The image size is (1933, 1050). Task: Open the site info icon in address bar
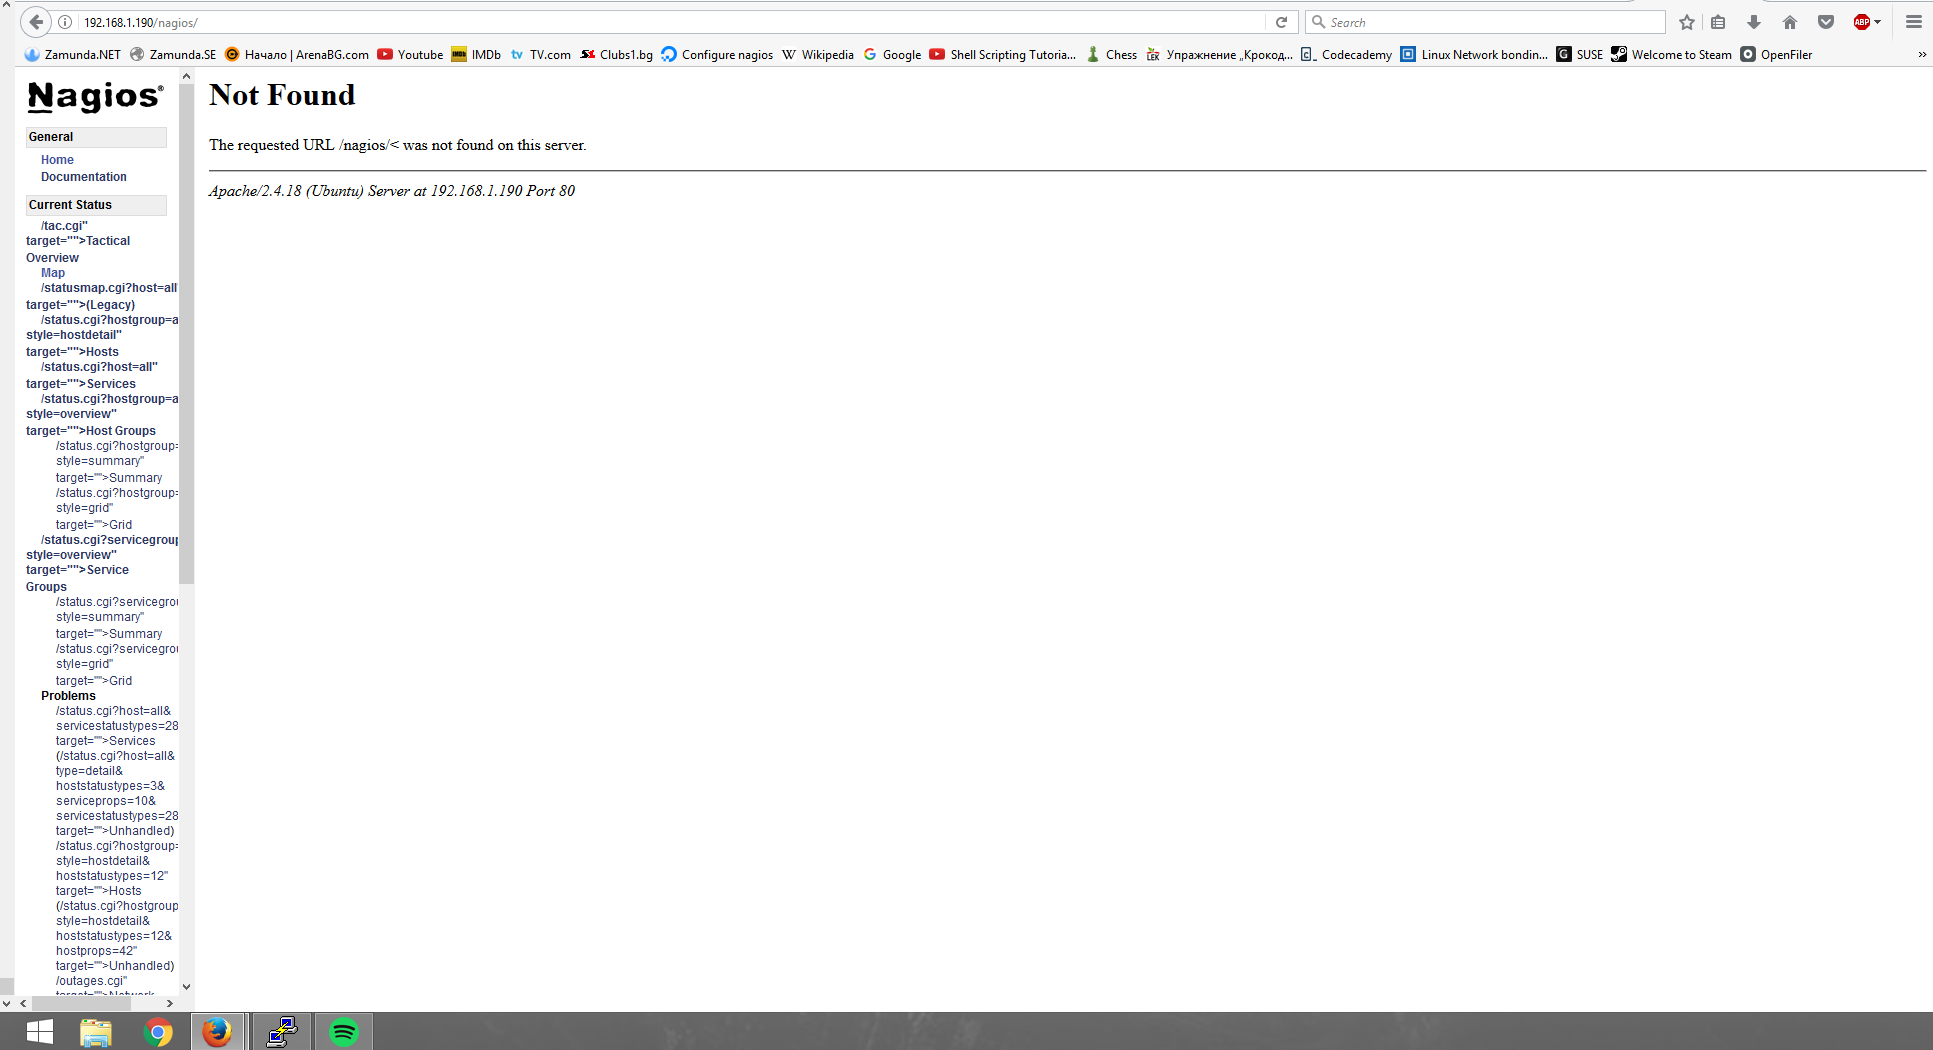point(65,22)
